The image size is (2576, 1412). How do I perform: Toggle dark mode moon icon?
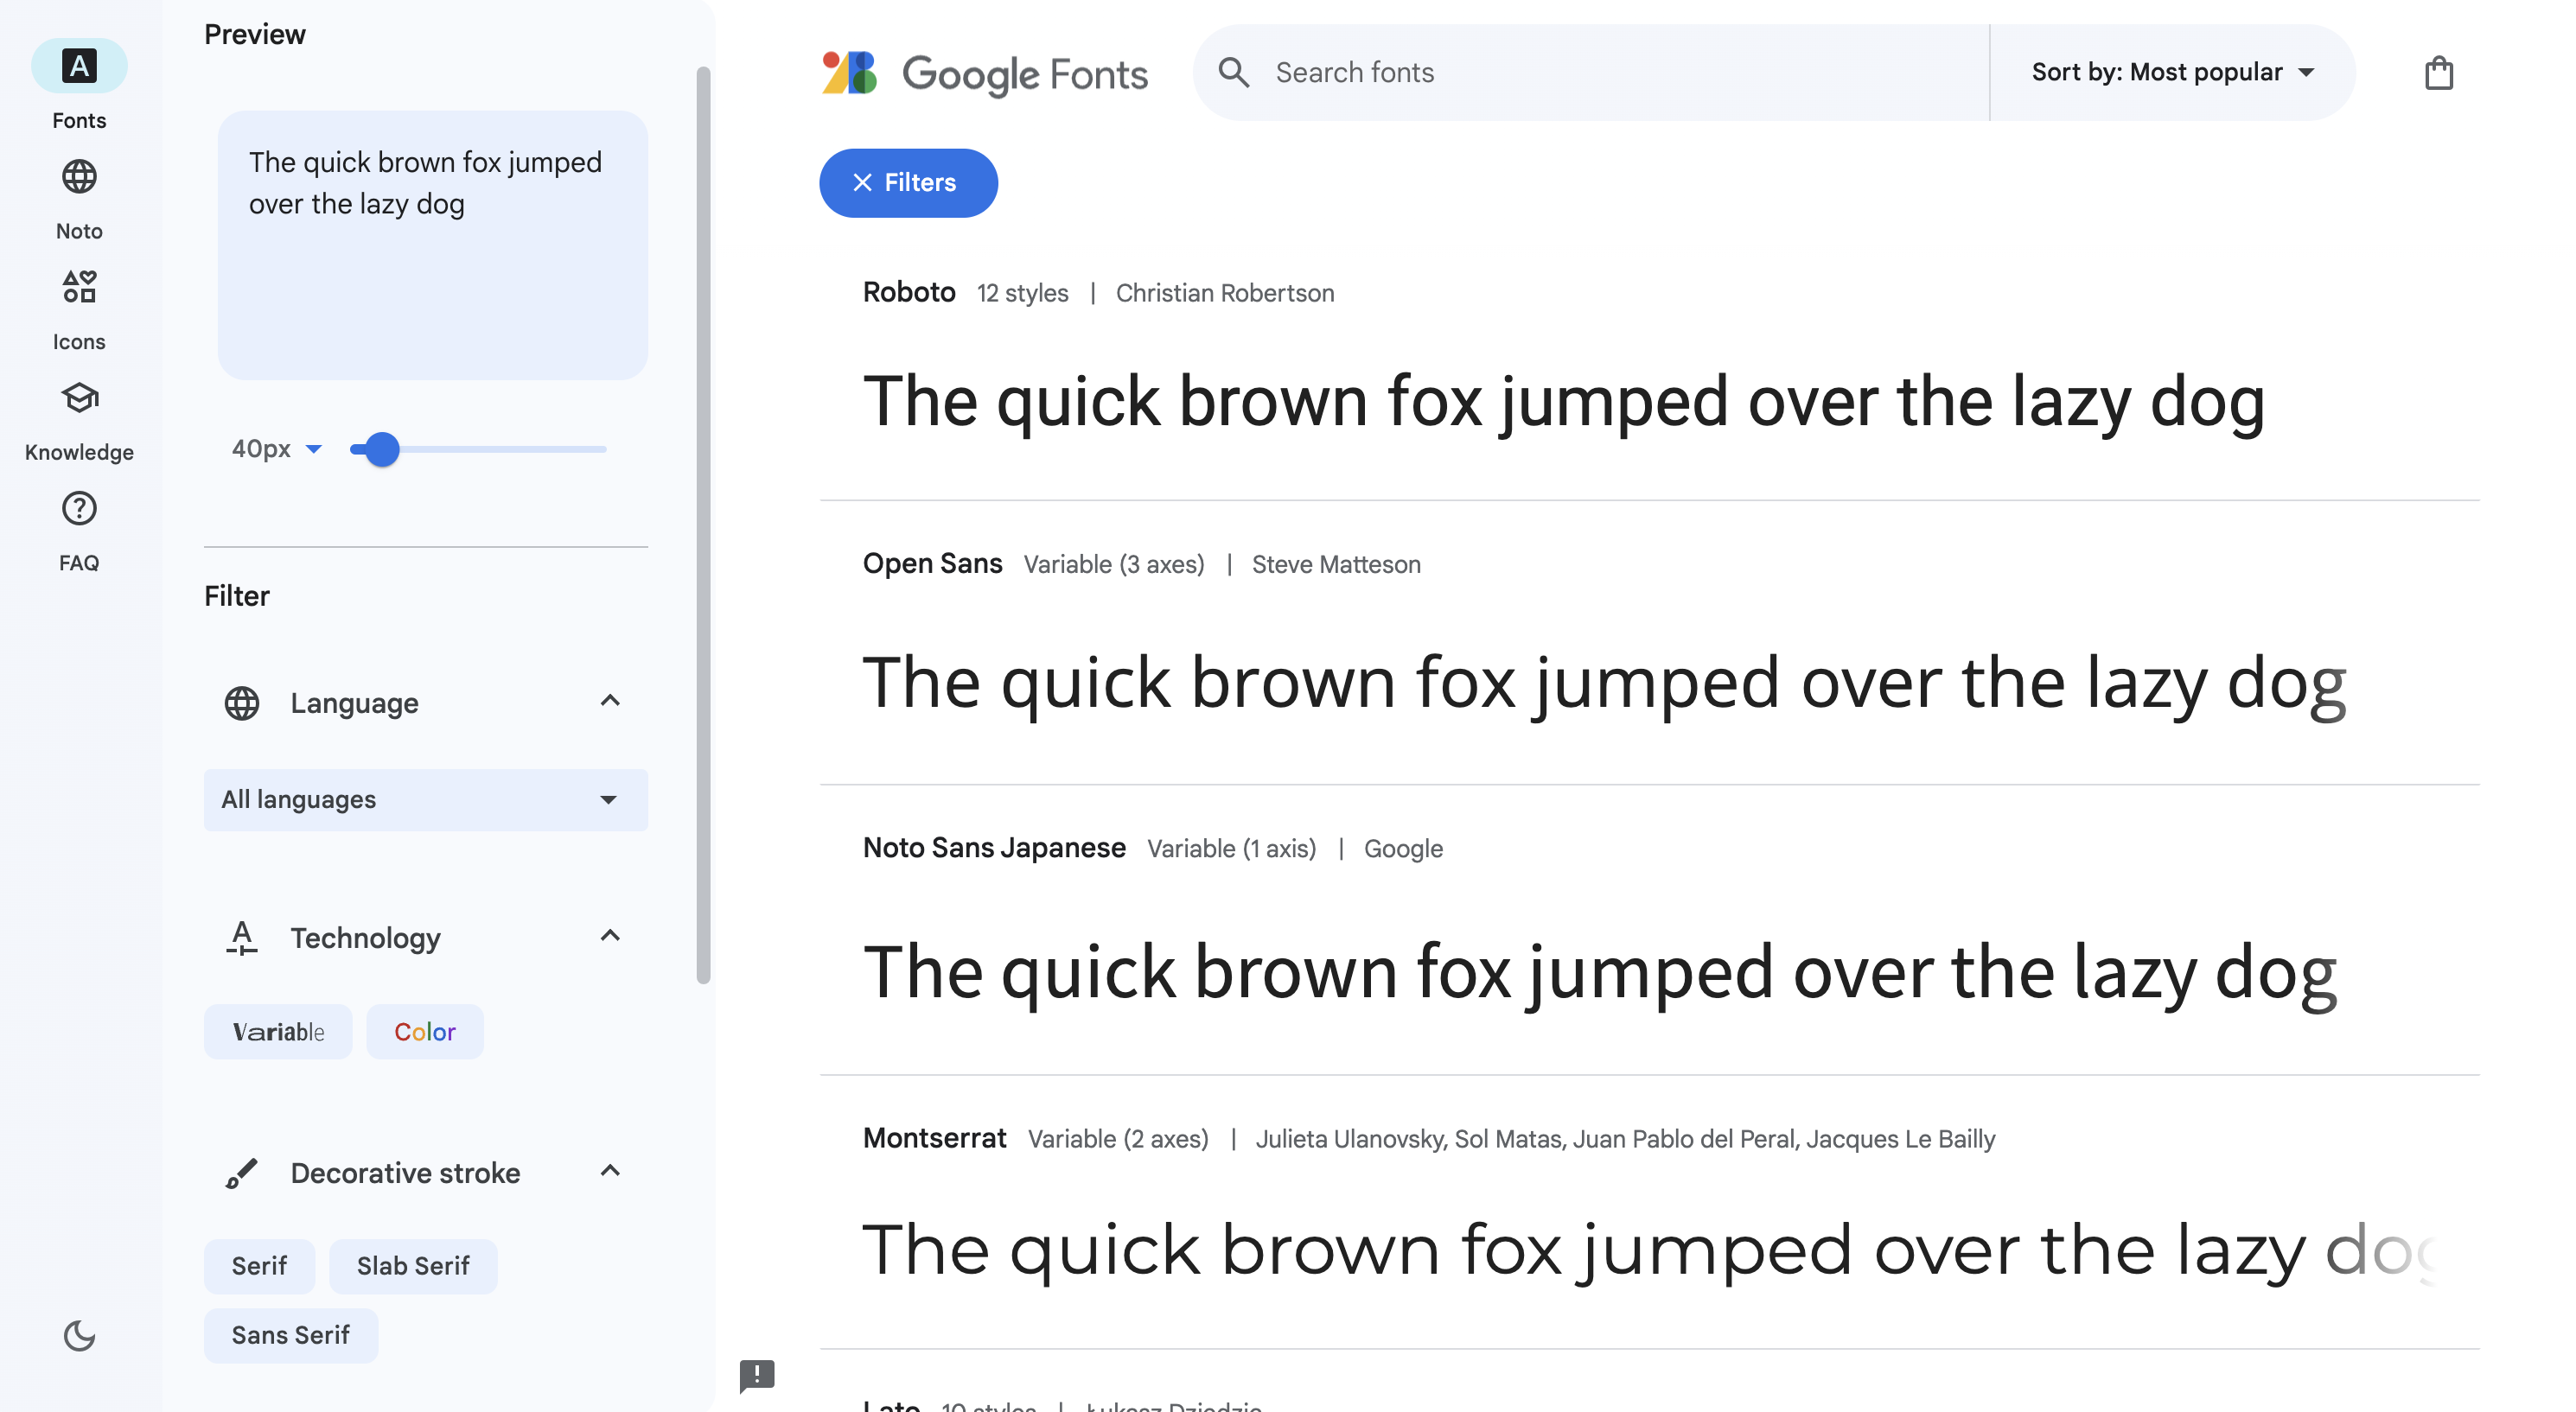[x=79, y=1335]
